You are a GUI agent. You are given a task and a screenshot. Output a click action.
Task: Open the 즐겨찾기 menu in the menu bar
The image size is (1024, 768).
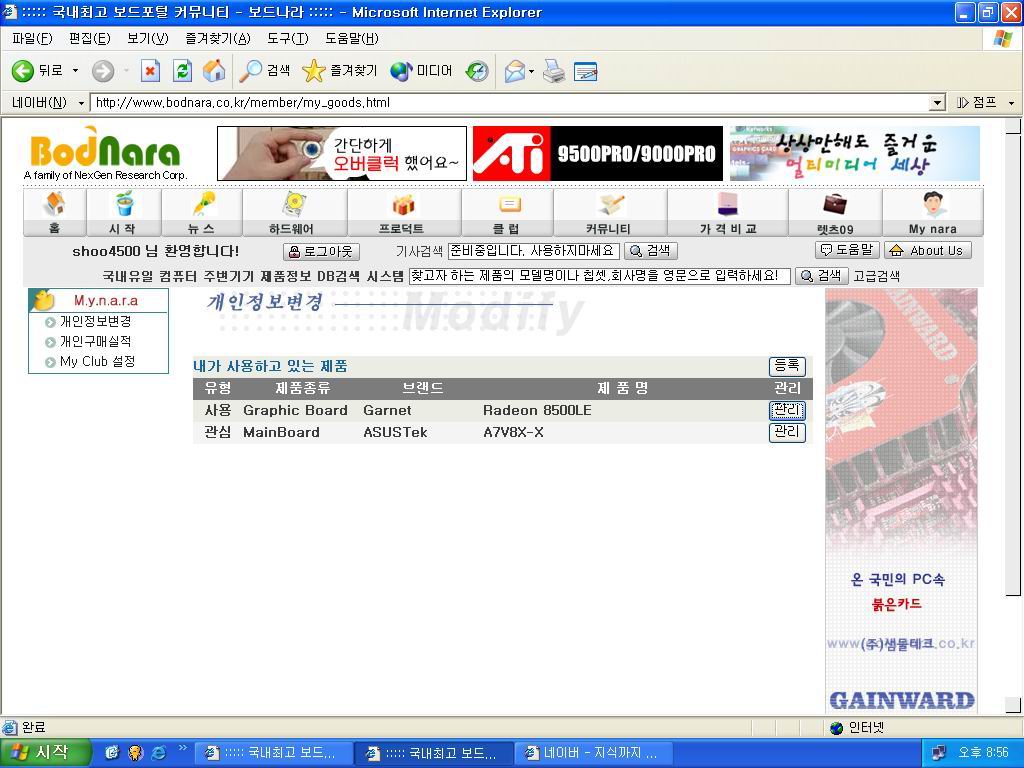(217, 39)
